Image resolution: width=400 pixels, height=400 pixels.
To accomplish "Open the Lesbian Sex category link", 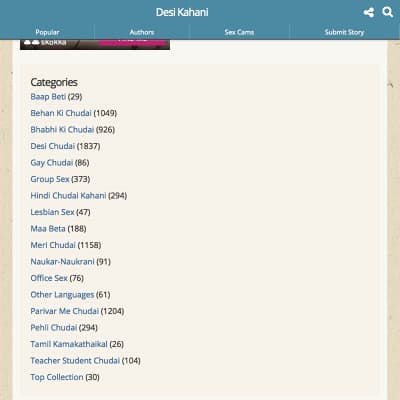I will tap(52, 212).
